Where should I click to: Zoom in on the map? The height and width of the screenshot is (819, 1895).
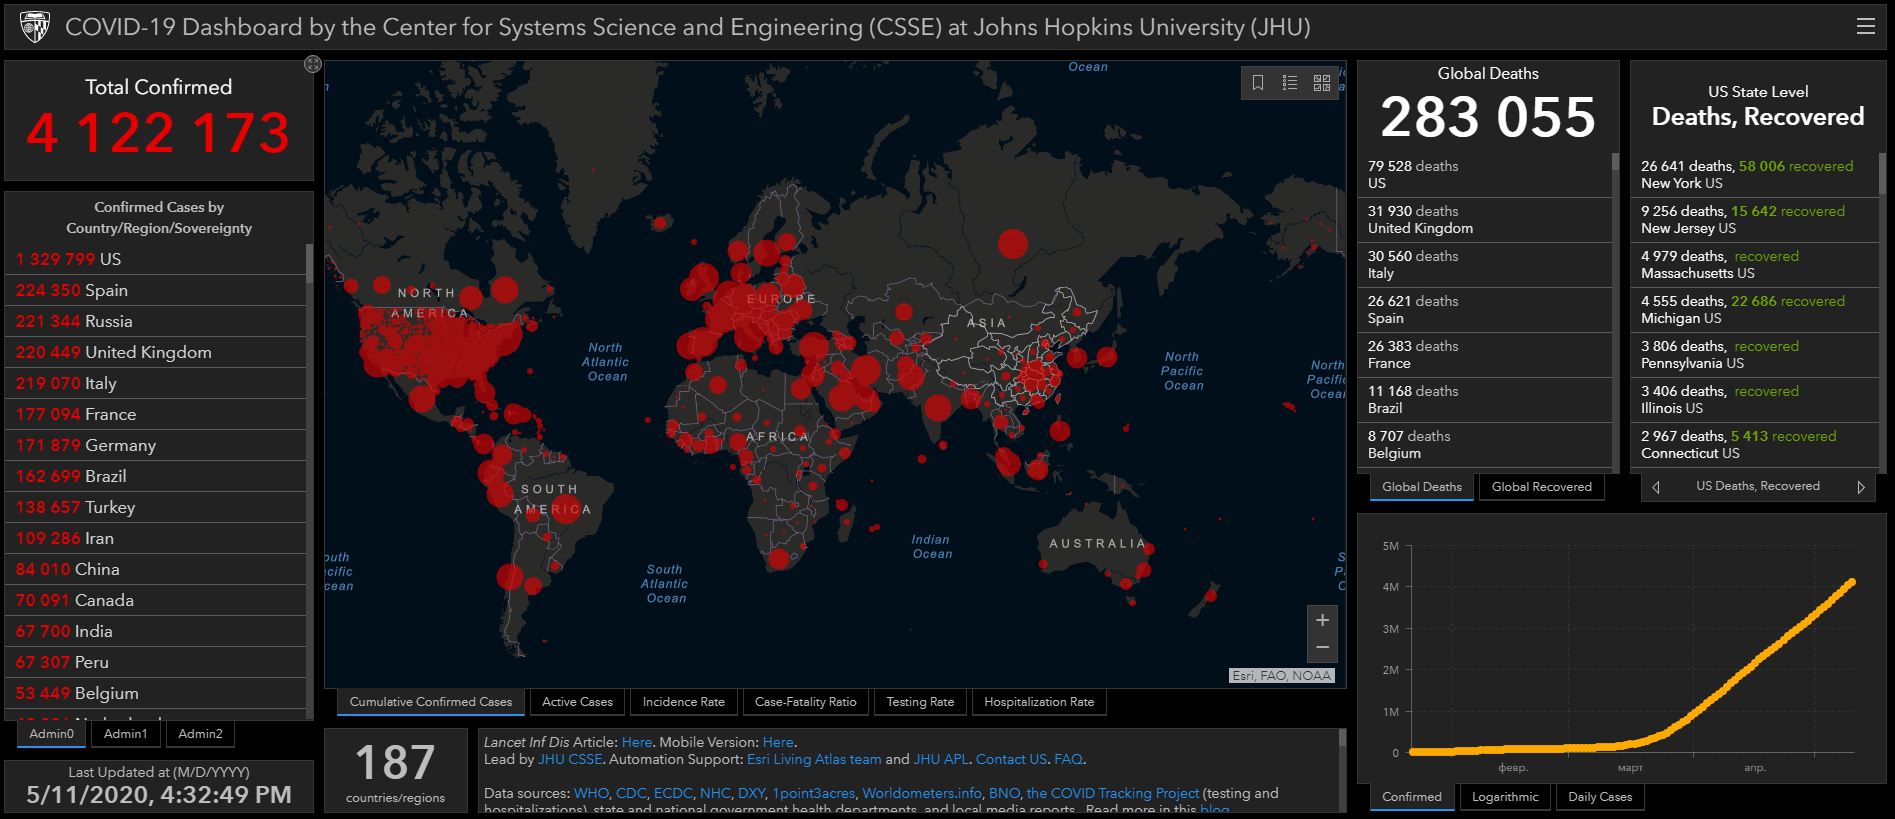[x=1322, y=620]
